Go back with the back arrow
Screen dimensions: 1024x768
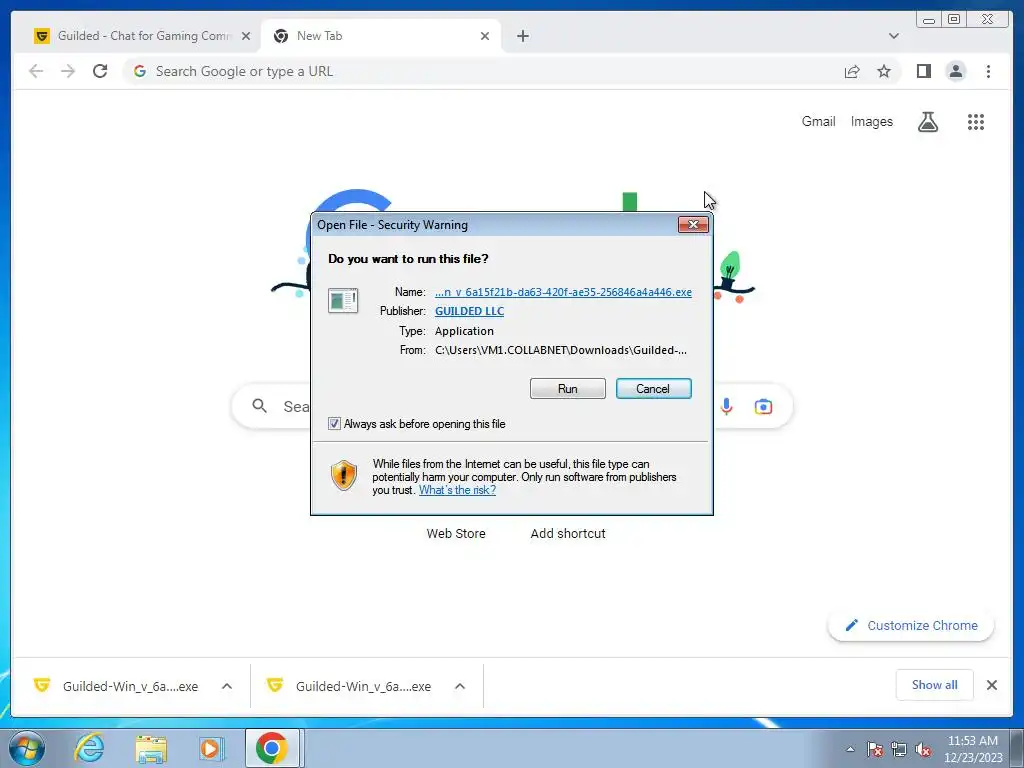pos(36,71)
